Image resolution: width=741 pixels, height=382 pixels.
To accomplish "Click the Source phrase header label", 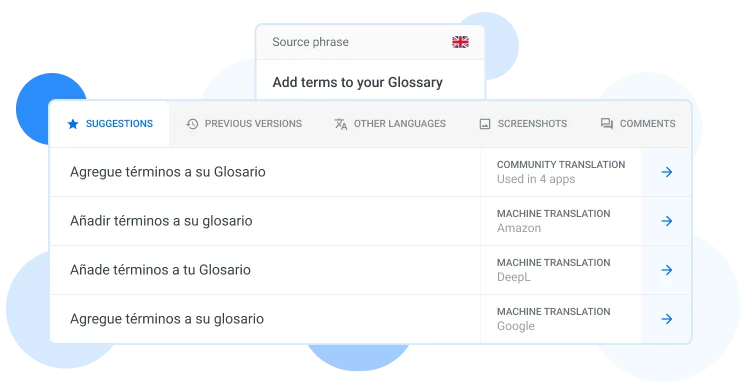I will point(310,42).
